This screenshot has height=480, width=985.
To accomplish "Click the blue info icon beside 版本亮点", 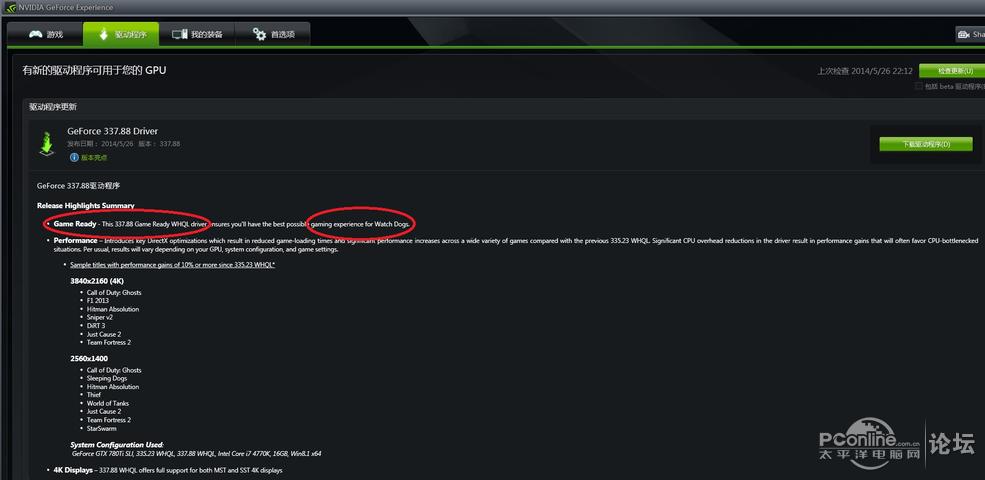I will [x=74, y=157].
